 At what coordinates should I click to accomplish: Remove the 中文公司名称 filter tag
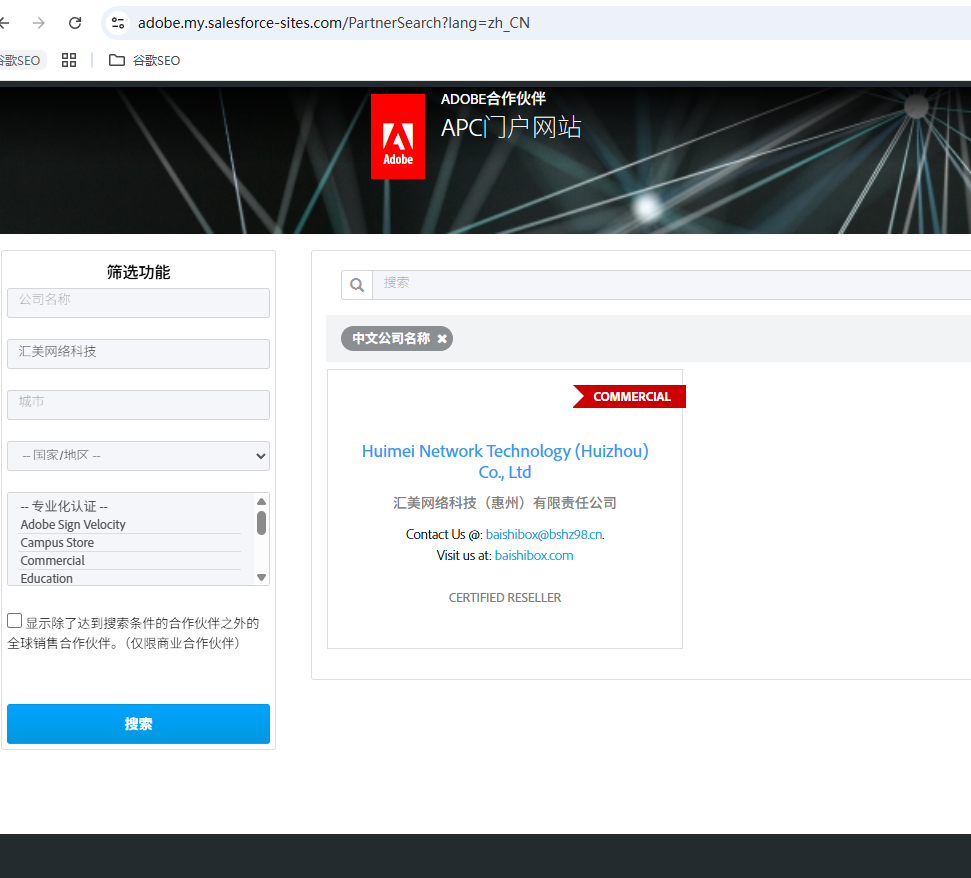pos(442,339)
